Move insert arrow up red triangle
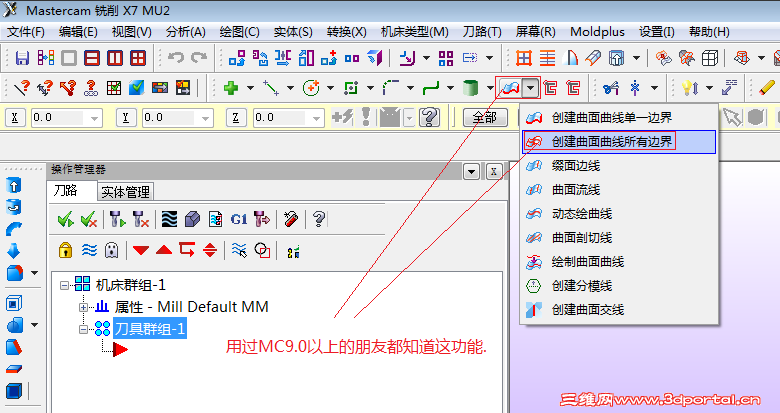Screen dimensions: 780x413 pyautogui.click(x=164, y=250)
